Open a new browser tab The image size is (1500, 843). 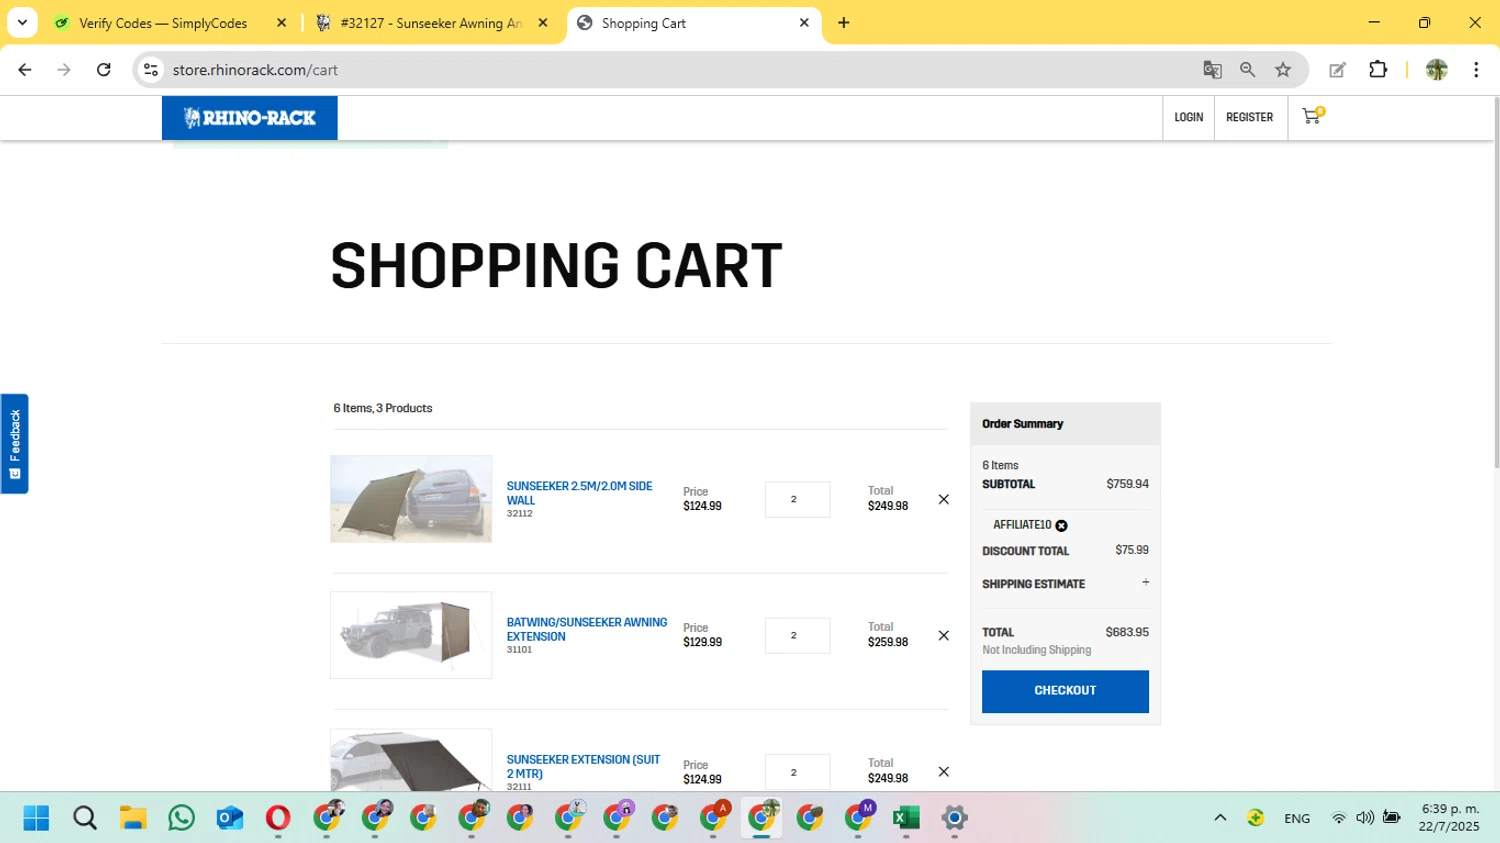[844, 23]
